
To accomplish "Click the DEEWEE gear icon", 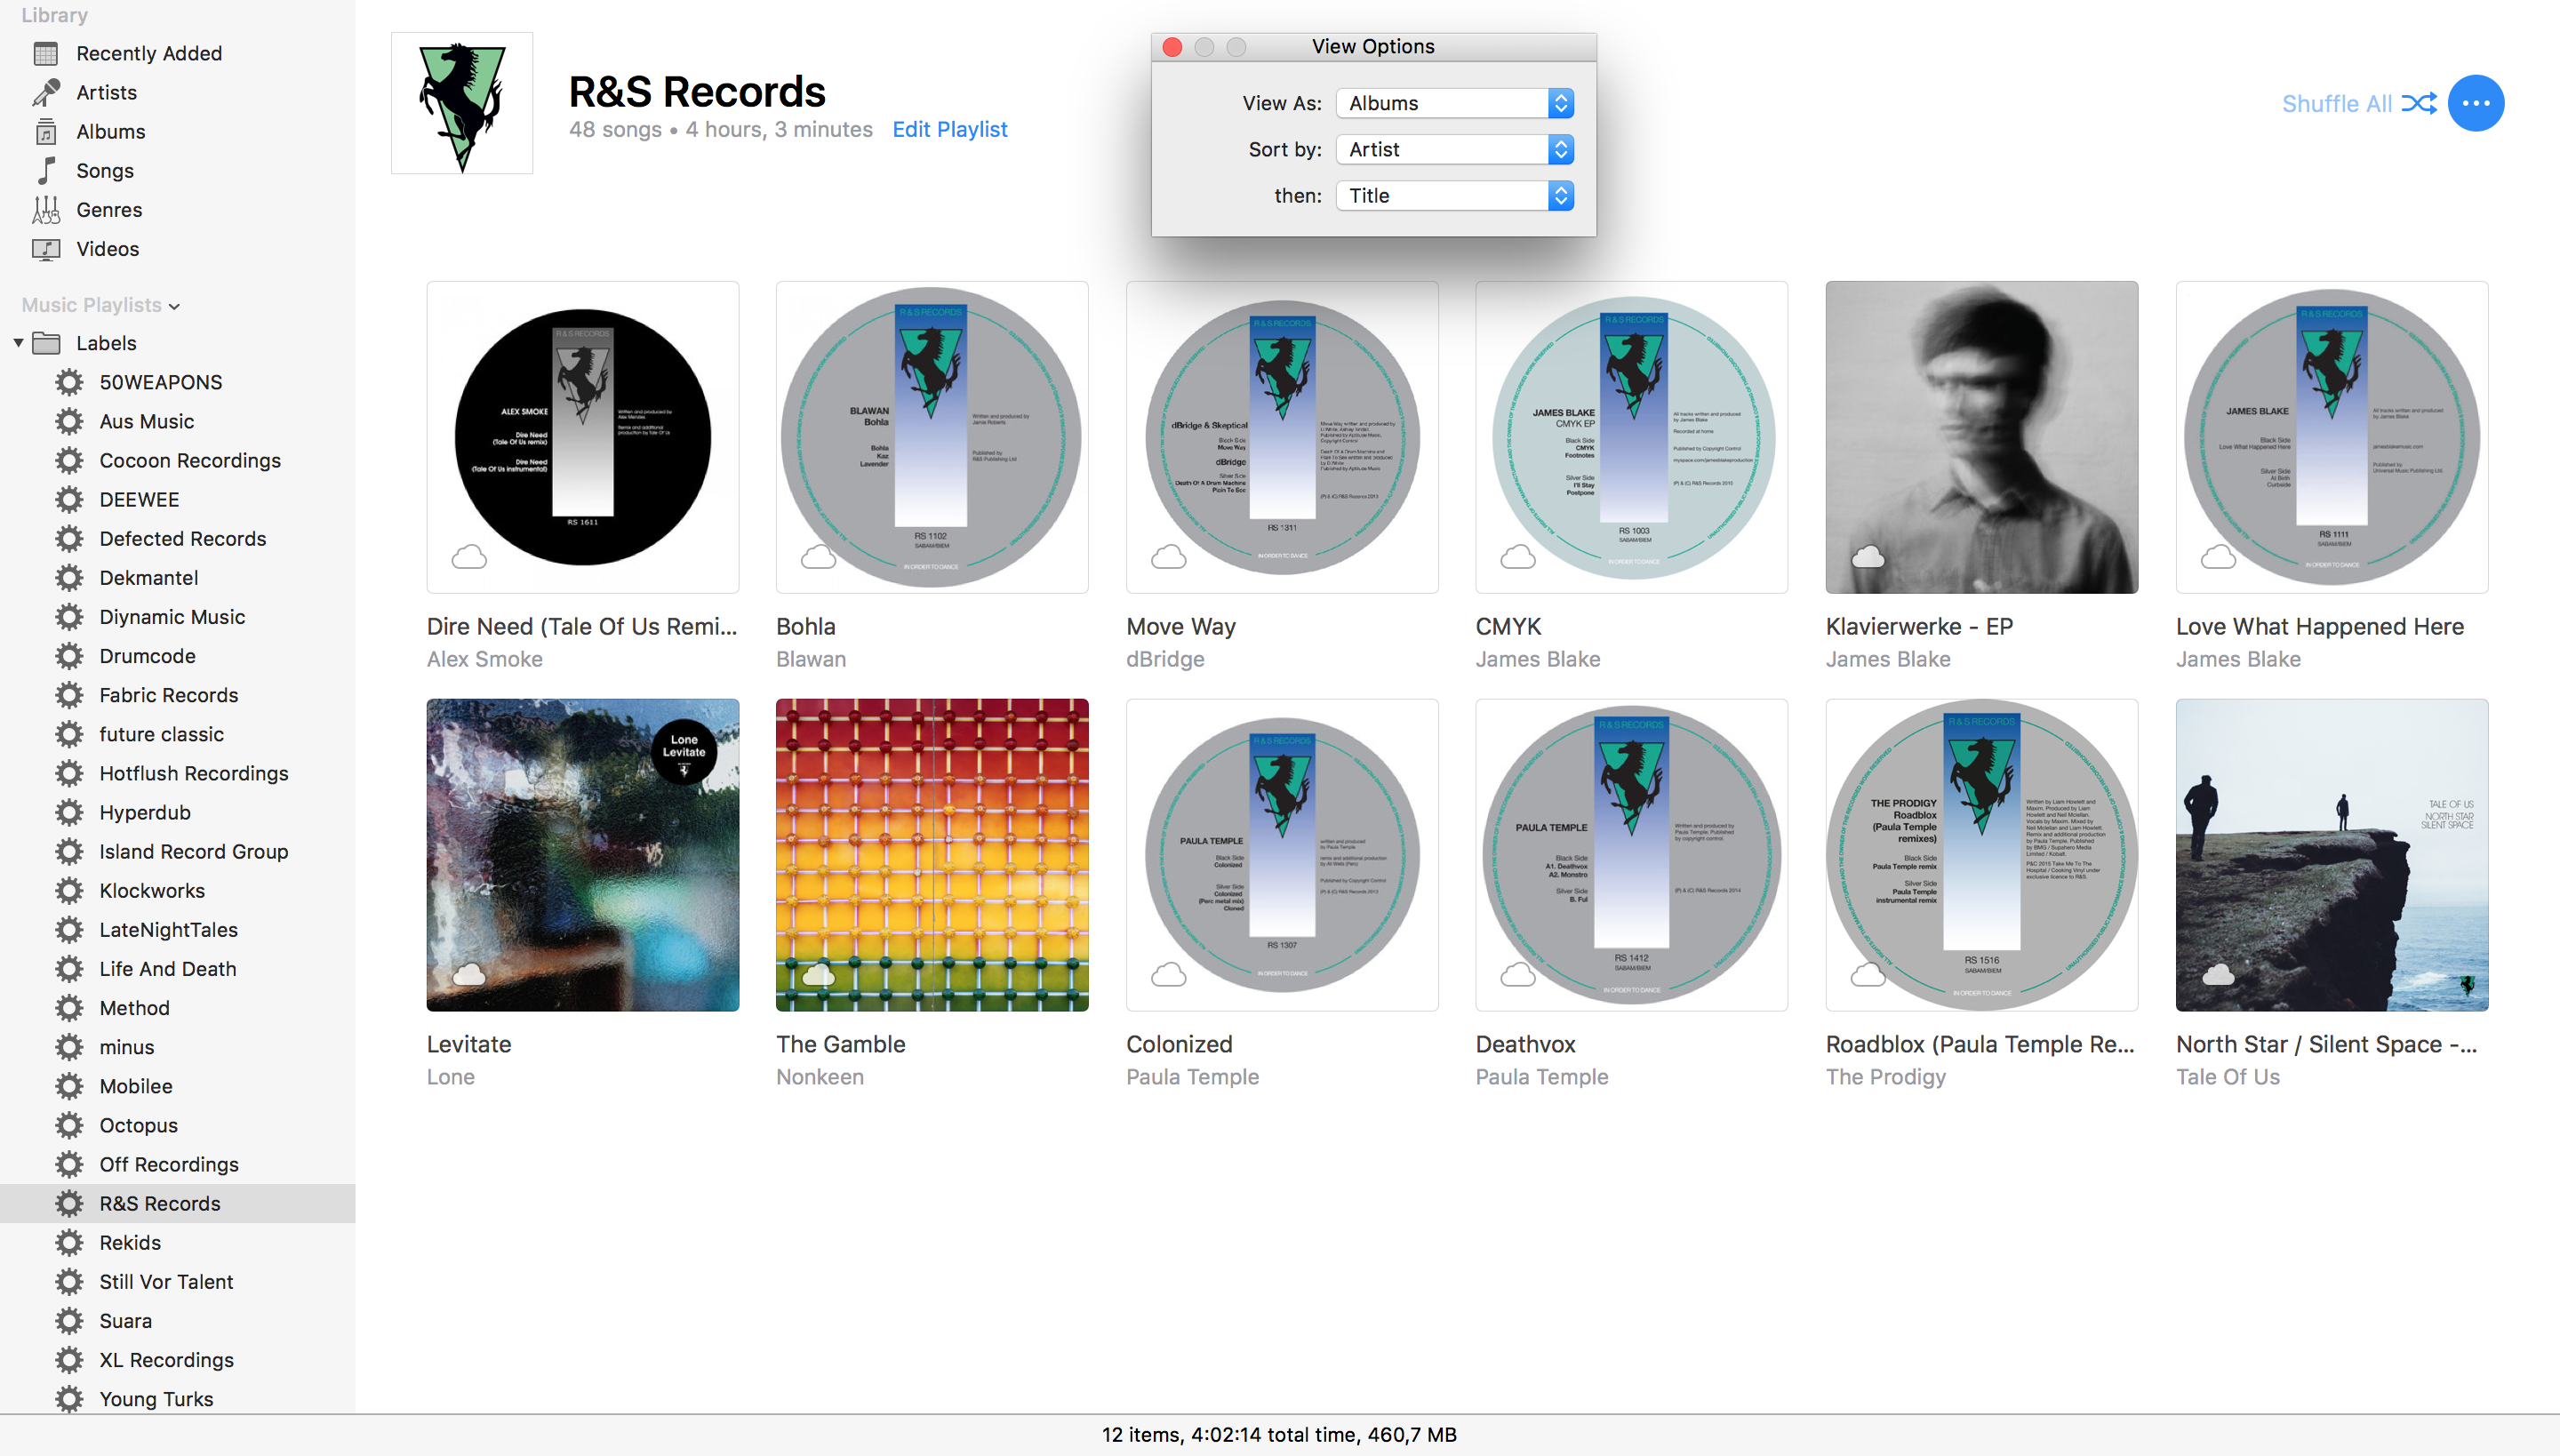I will point(69,499).
